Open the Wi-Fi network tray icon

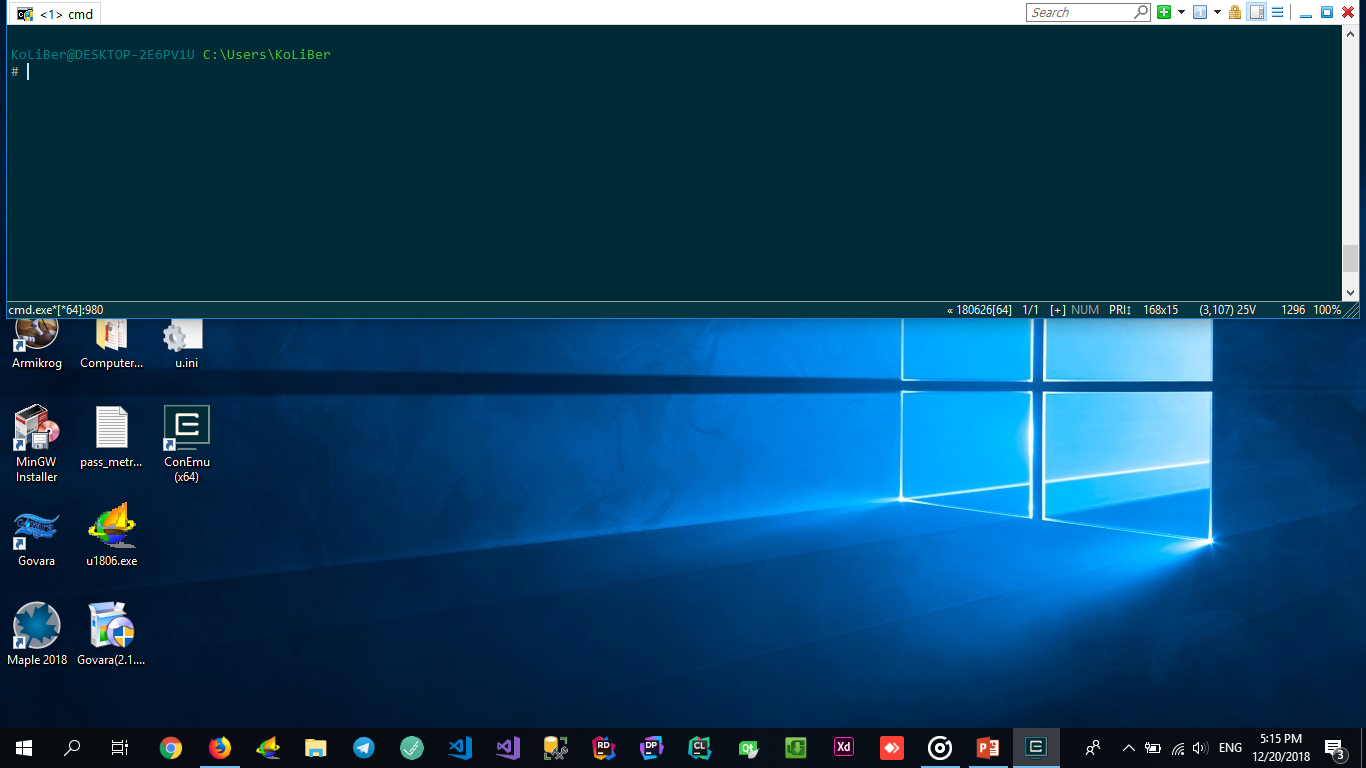[x=1178, y=747]
